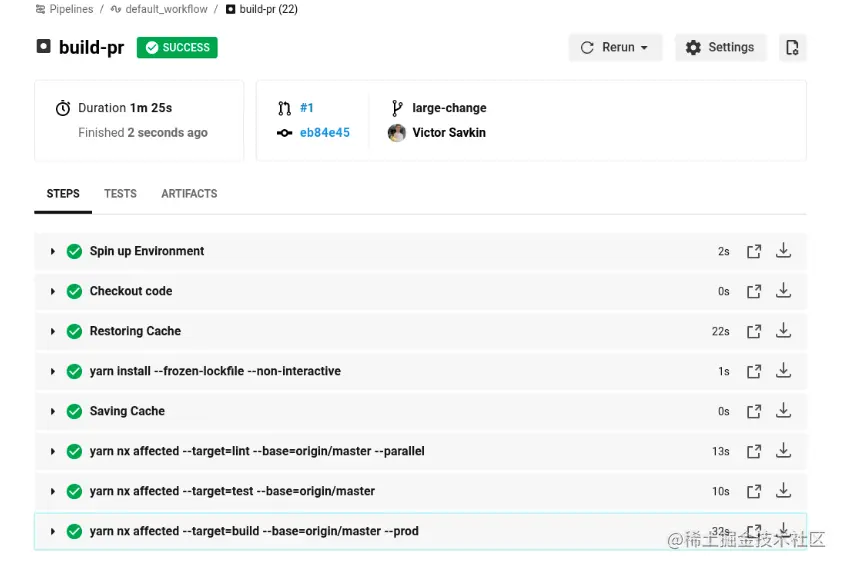The height and width of the screenshot is (567, 843).
Task: Click Victor Savkin's avatar
Action: pyautogui.click(x=397, y=133)
